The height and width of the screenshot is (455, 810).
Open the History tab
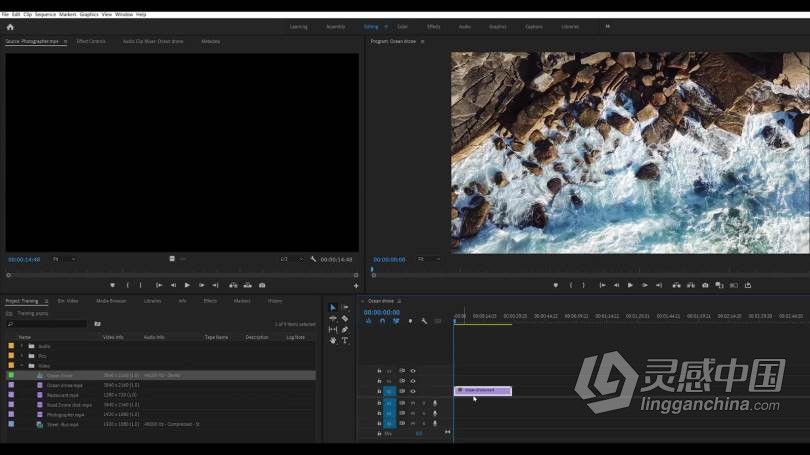275,301
